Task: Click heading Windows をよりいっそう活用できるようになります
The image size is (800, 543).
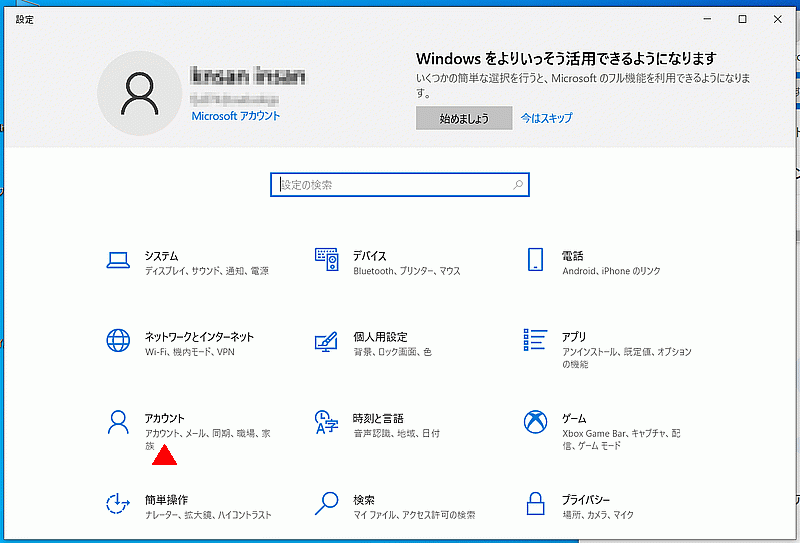Action: (566, 59)
